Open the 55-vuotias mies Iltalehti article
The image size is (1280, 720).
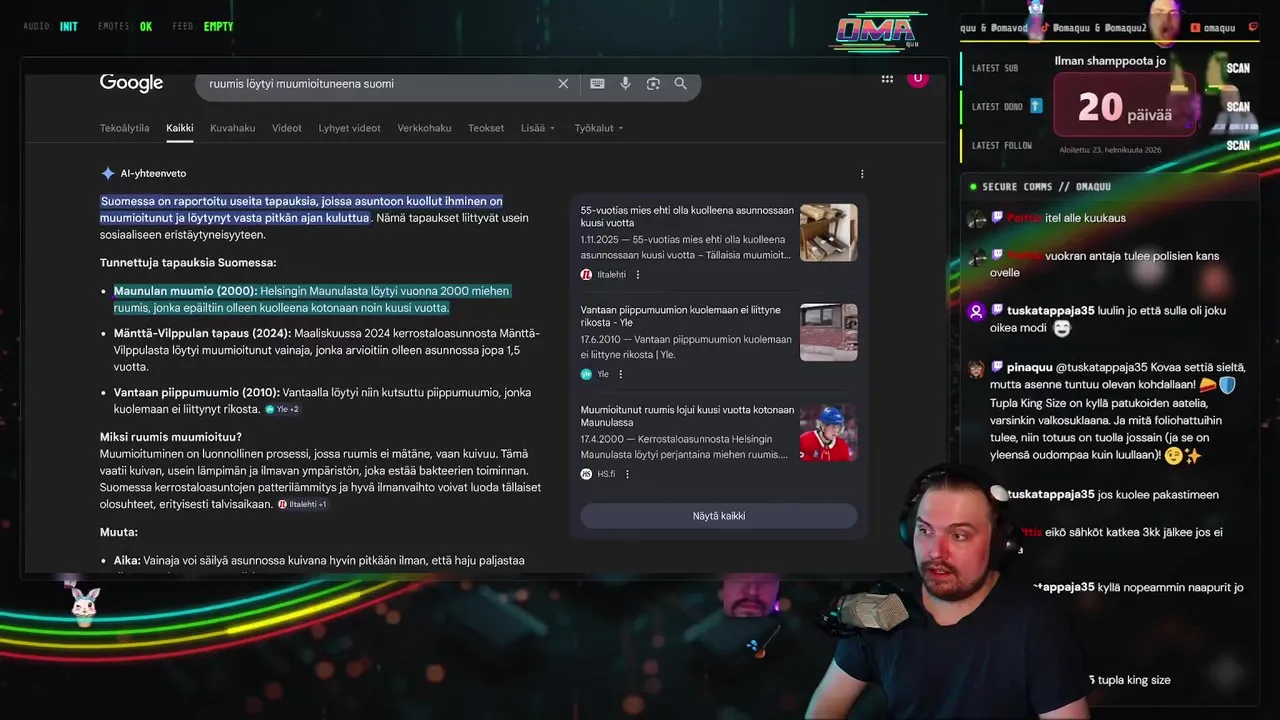pos(687,217)
